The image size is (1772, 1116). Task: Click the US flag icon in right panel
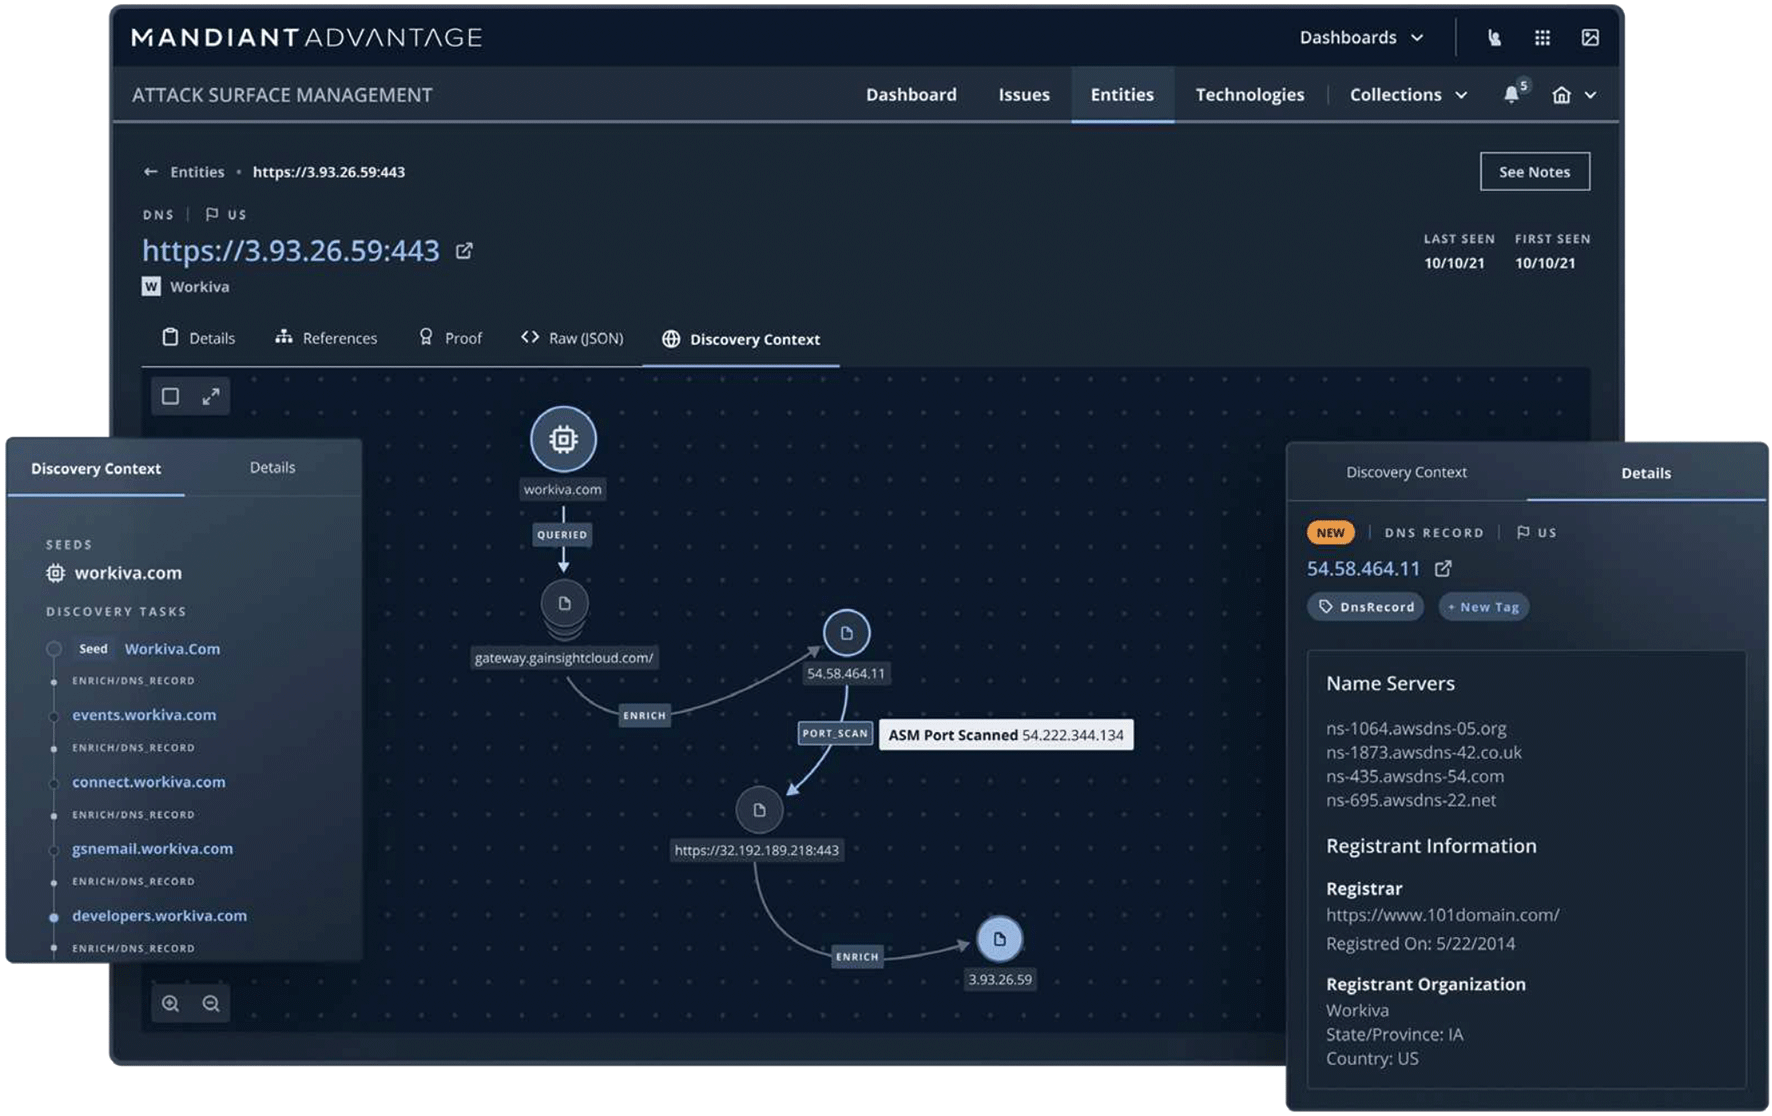tap(1523, 533)
